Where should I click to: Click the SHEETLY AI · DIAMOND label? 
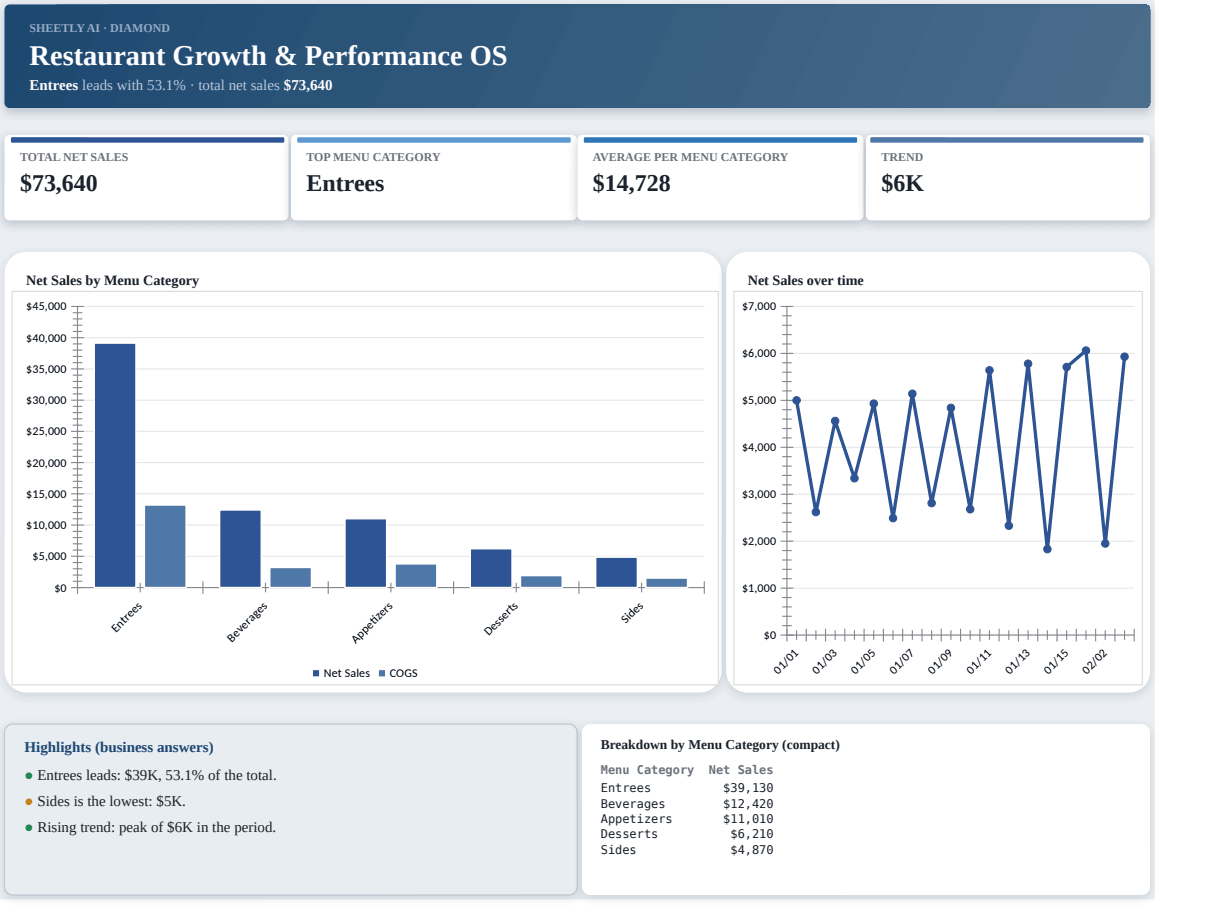[x=99, y=28]
